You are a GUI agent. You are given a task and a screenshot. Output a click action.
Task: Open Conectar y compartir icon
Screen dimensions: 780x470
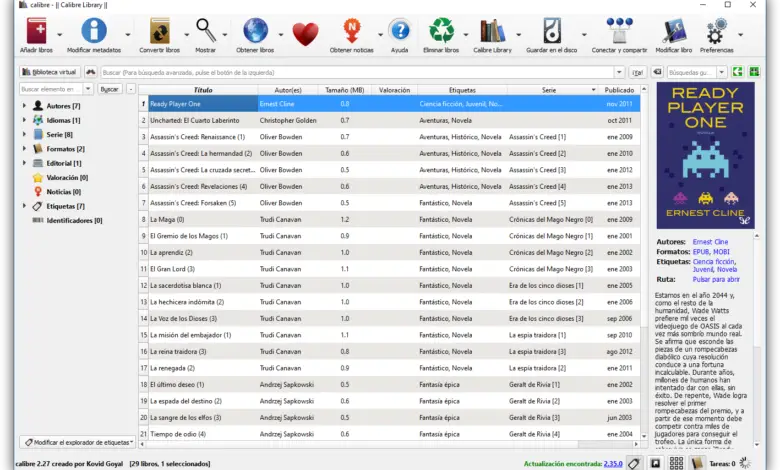point(619,31)
